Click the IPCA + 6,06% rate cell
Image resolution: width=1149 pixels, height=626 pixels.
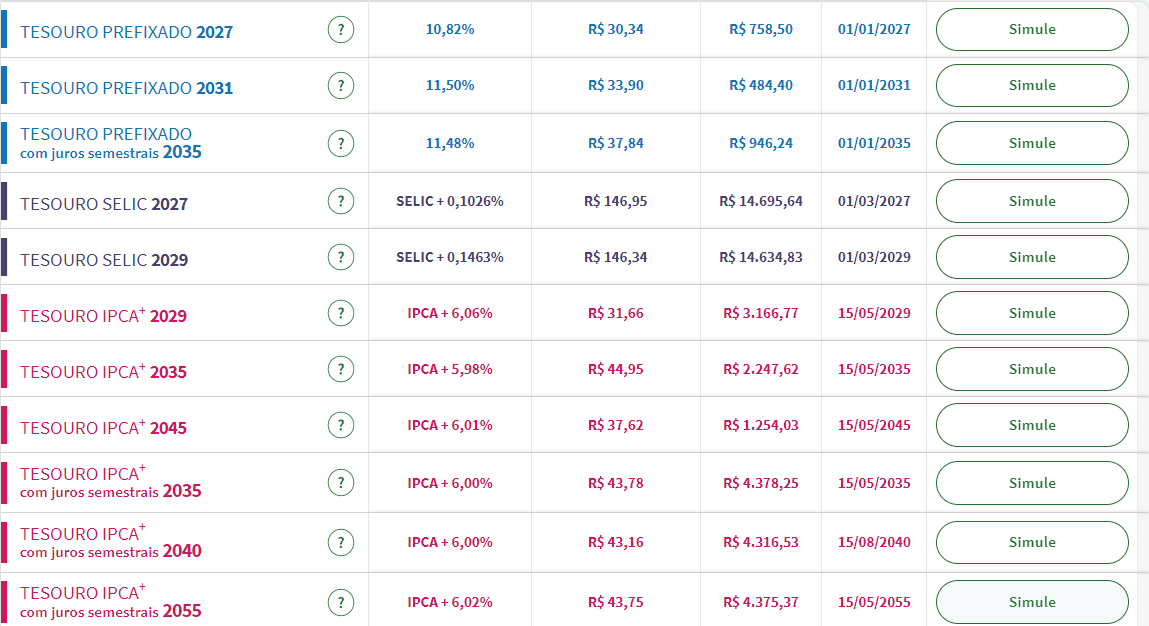450,313
